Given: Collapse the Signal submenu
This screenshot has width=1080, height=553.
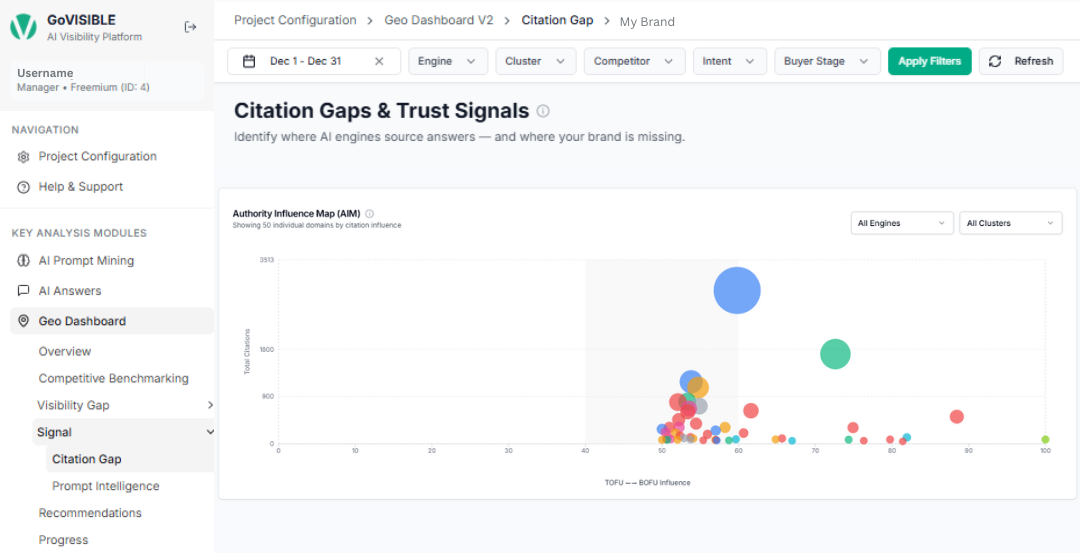Looking at the screenshot, I should tap(210, 432).
